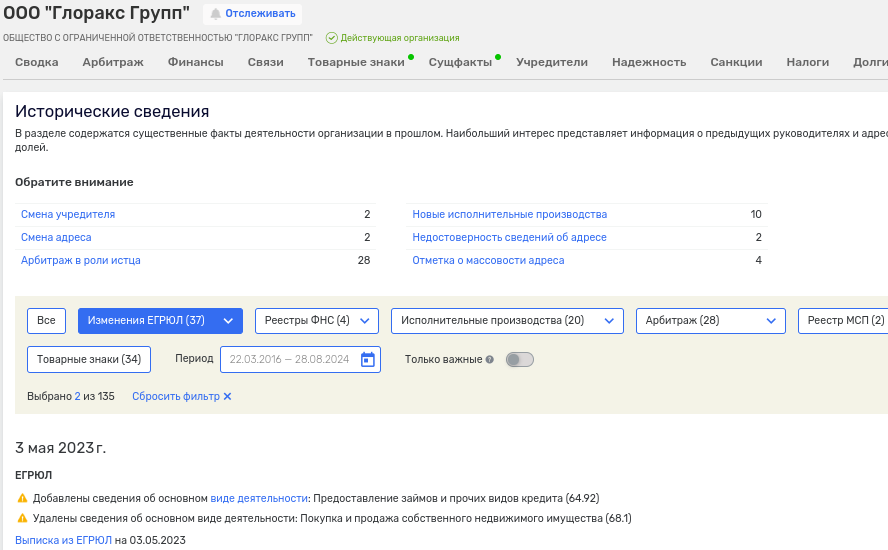Toggle the Только важные switch
888x550 pixels.
519,360
